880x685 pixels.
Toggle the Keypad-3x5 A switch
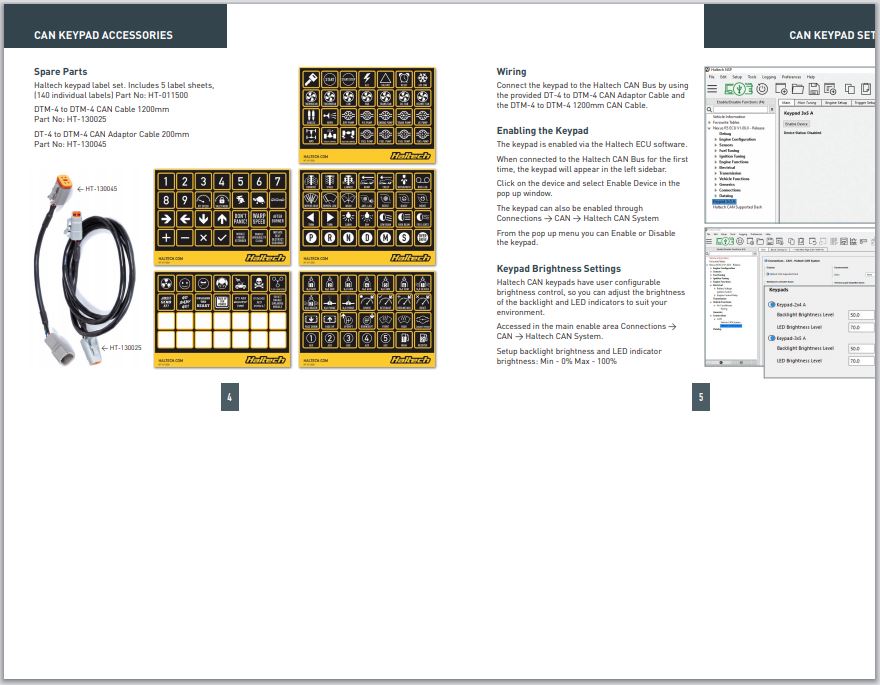point(773,338)
